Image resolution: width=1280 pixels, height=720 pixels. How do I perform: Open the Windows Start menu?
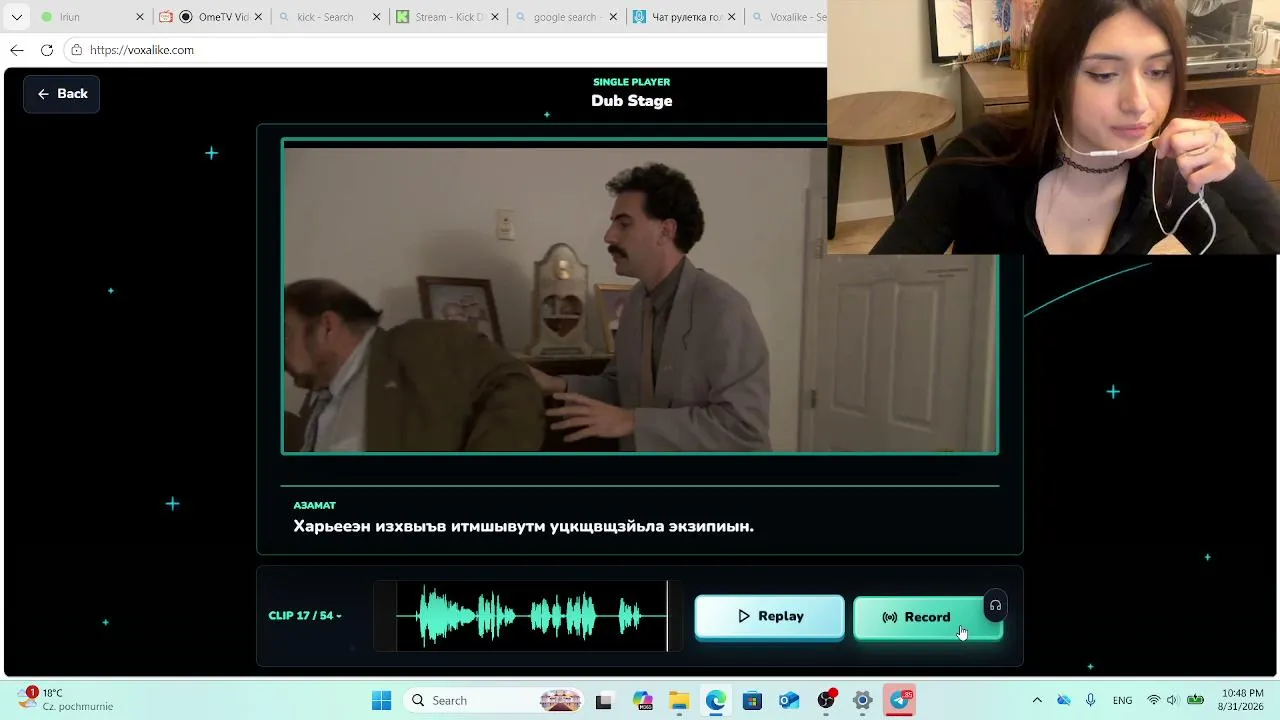(381, 700)
